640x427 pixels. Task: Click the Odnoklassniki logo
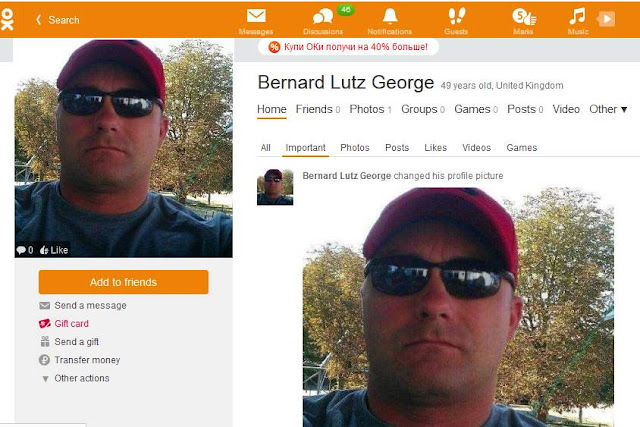point(7,20)
